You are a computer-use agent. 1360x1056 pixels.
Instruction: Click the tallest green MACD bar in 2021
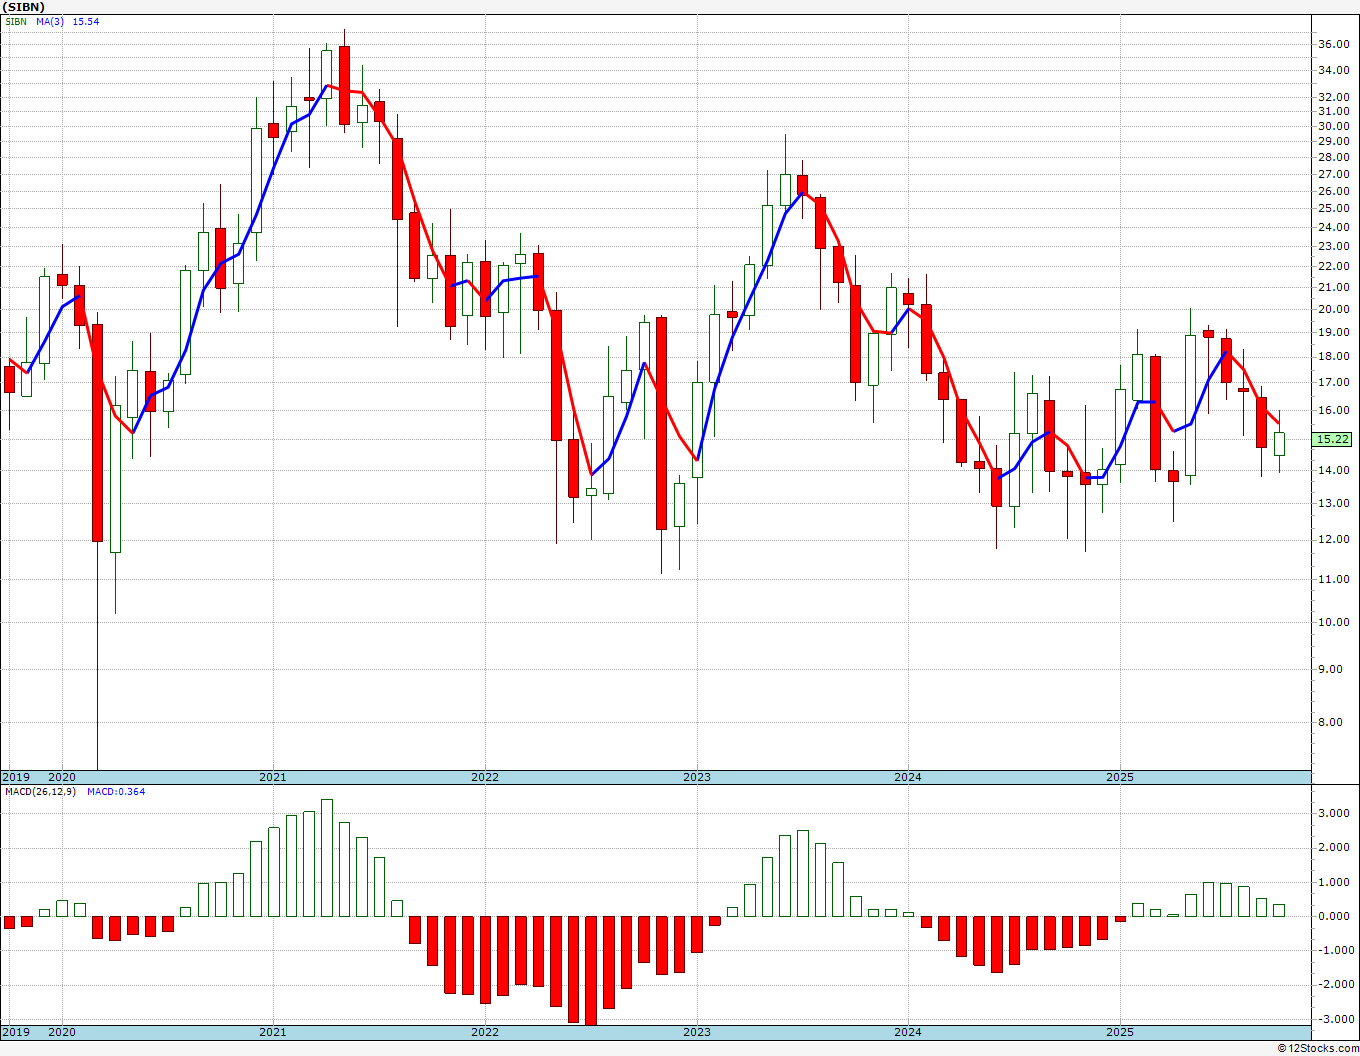pos(327,858)
